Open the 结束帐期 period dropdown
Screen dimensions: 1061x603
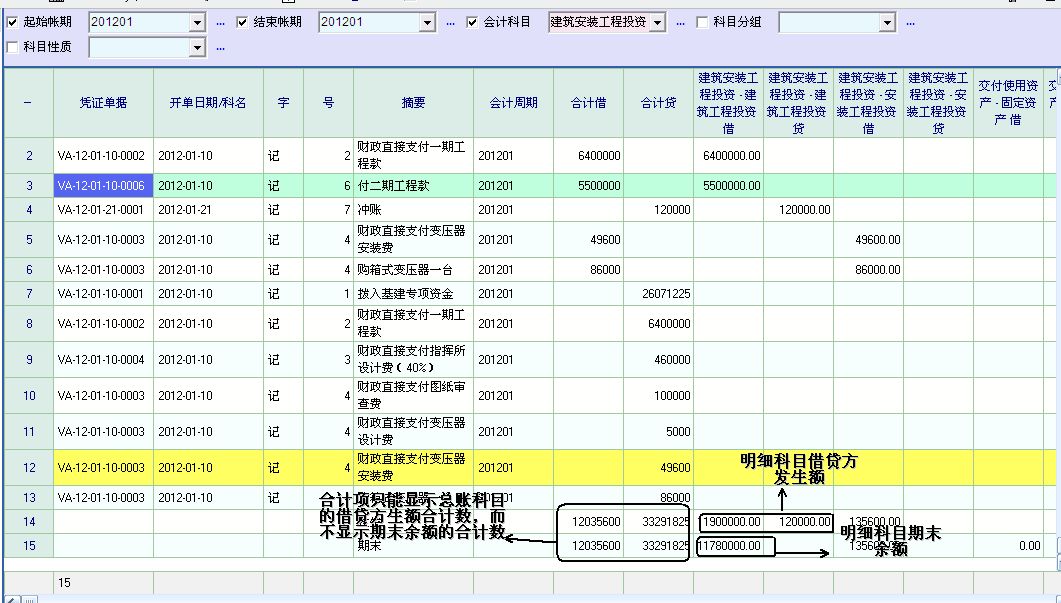coord(427,22)
